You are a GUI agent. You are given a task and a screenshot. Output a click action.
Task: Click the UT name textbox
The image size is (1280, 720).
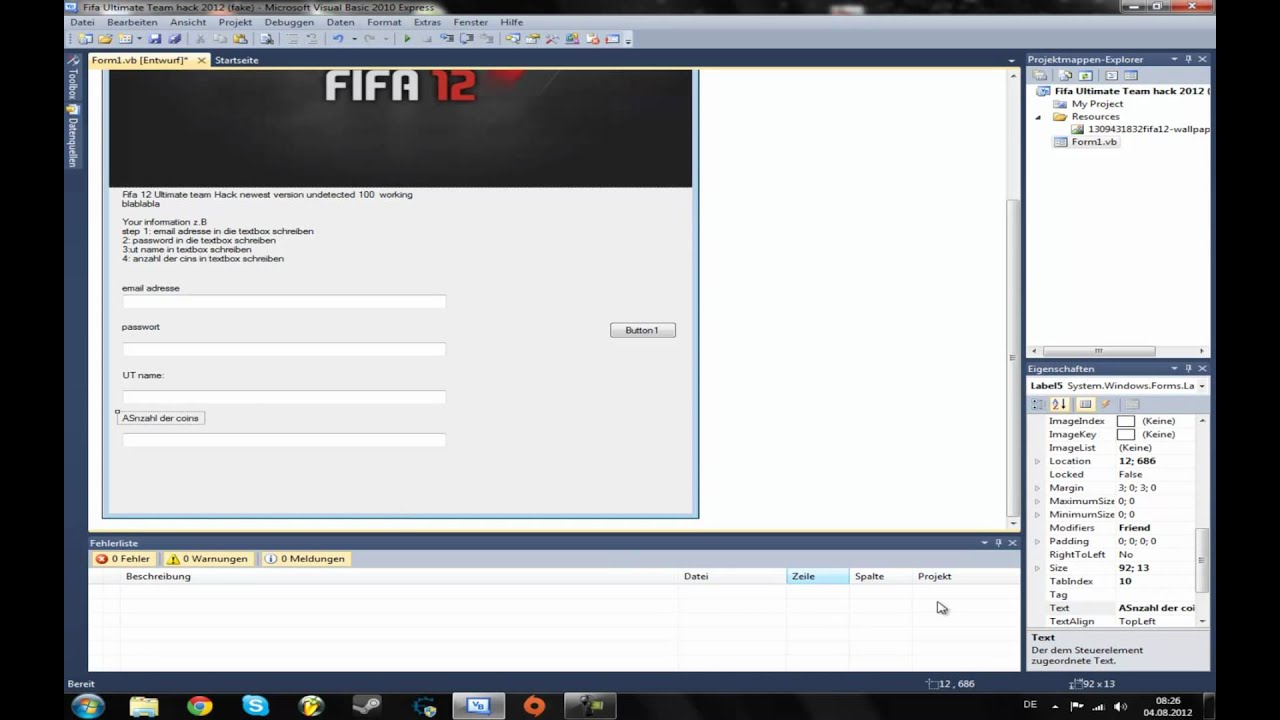284,397
